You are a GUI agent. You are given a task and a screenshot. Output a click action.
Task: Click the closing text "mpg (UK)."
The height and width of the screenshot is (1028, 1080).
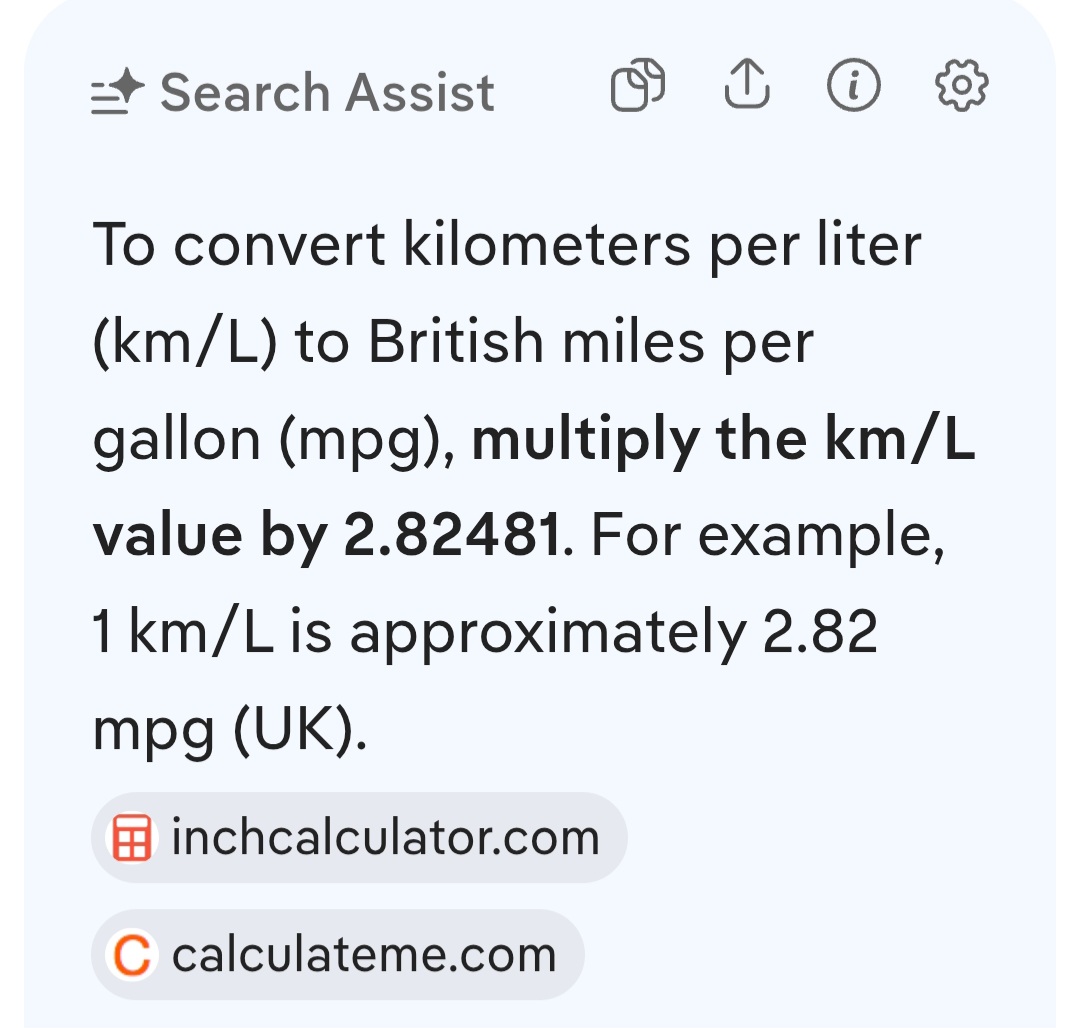229,730
